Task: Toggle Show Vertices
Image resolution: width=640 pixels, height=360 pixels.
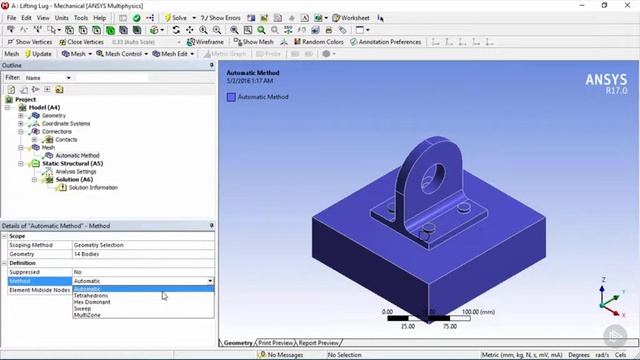Action: (30, 42)
